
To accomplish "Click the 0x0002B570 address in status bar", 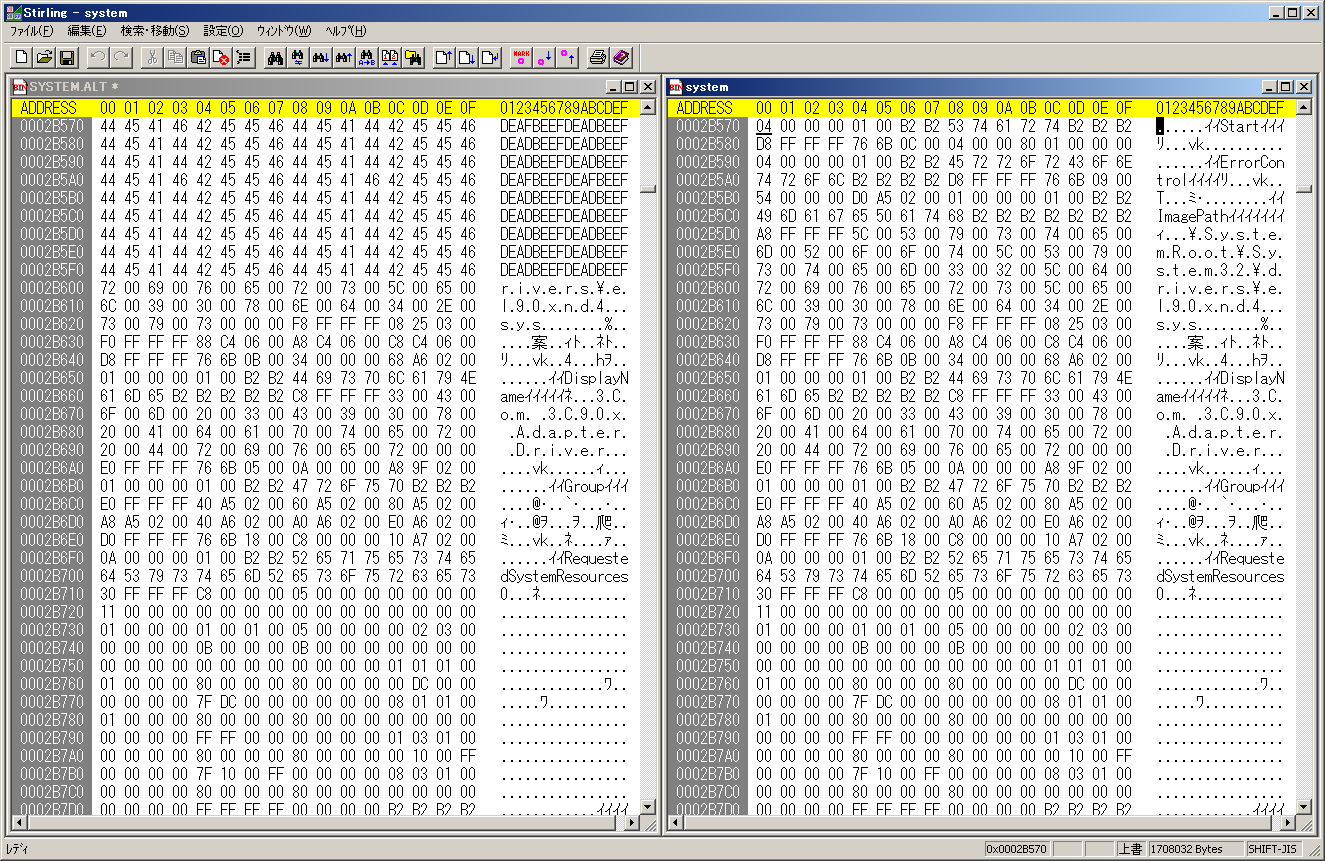I will (x=1018, y=849).
